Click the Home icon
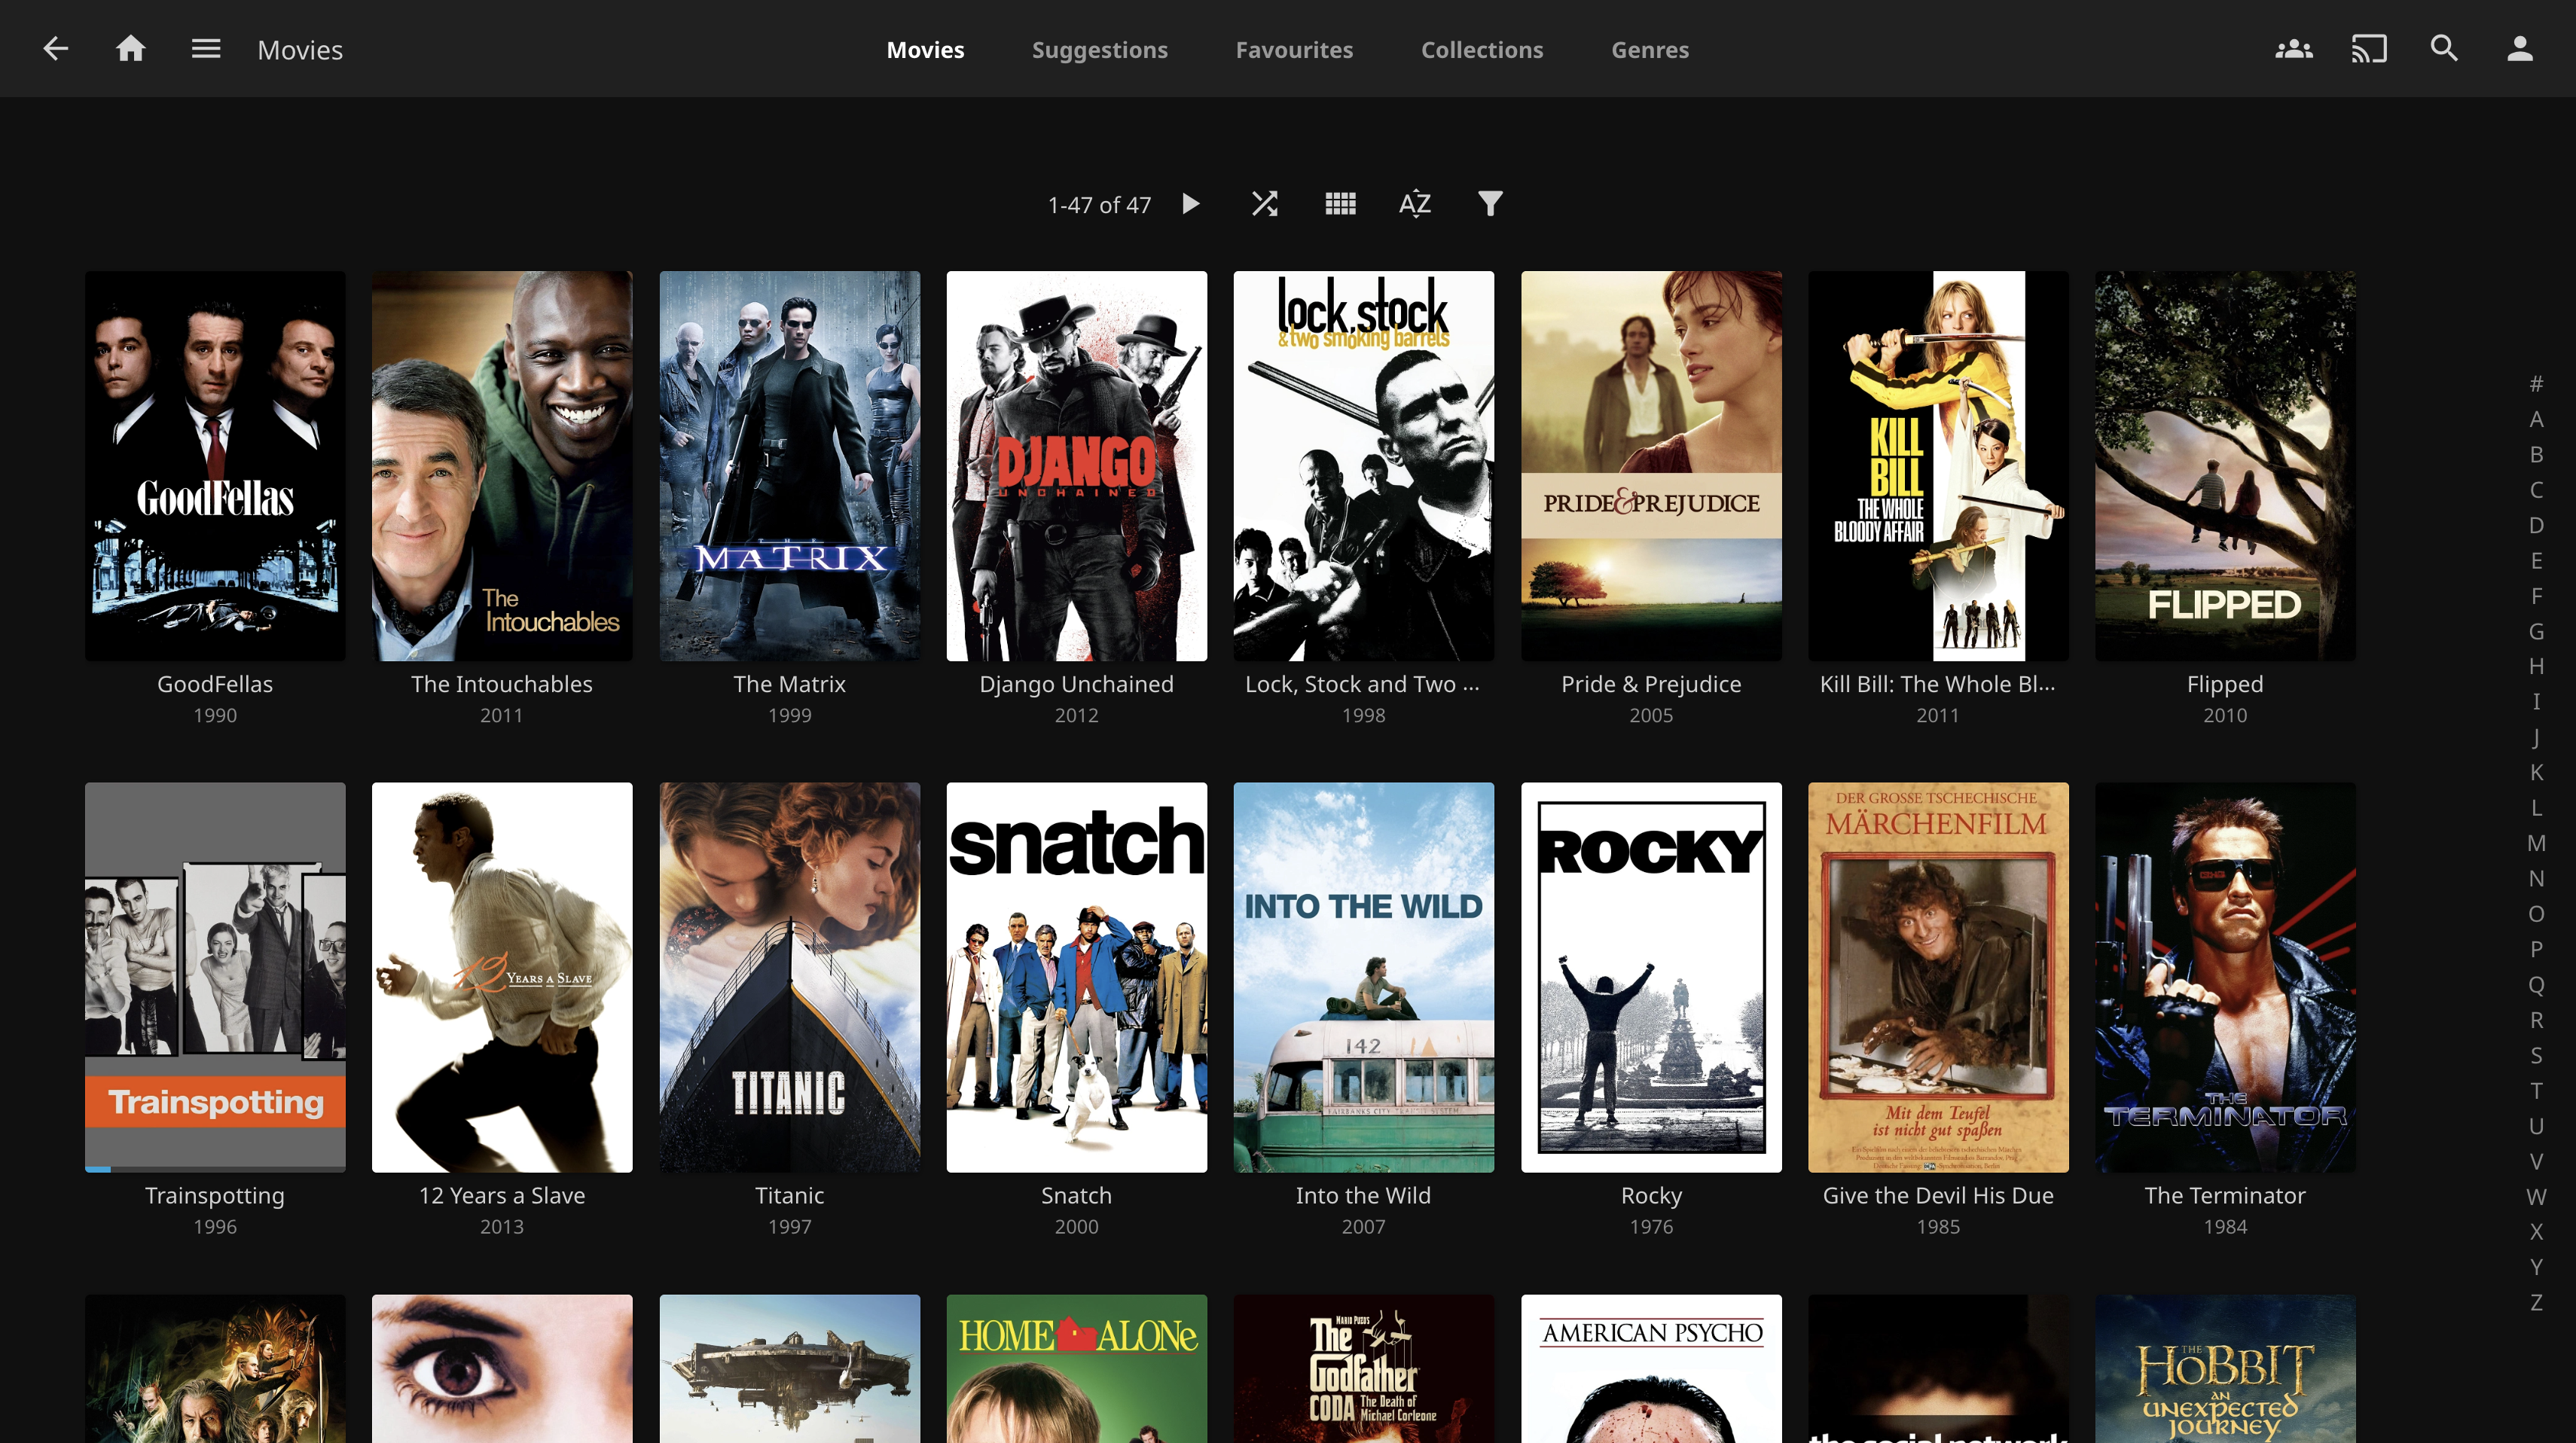 click(x=131, y=48)
